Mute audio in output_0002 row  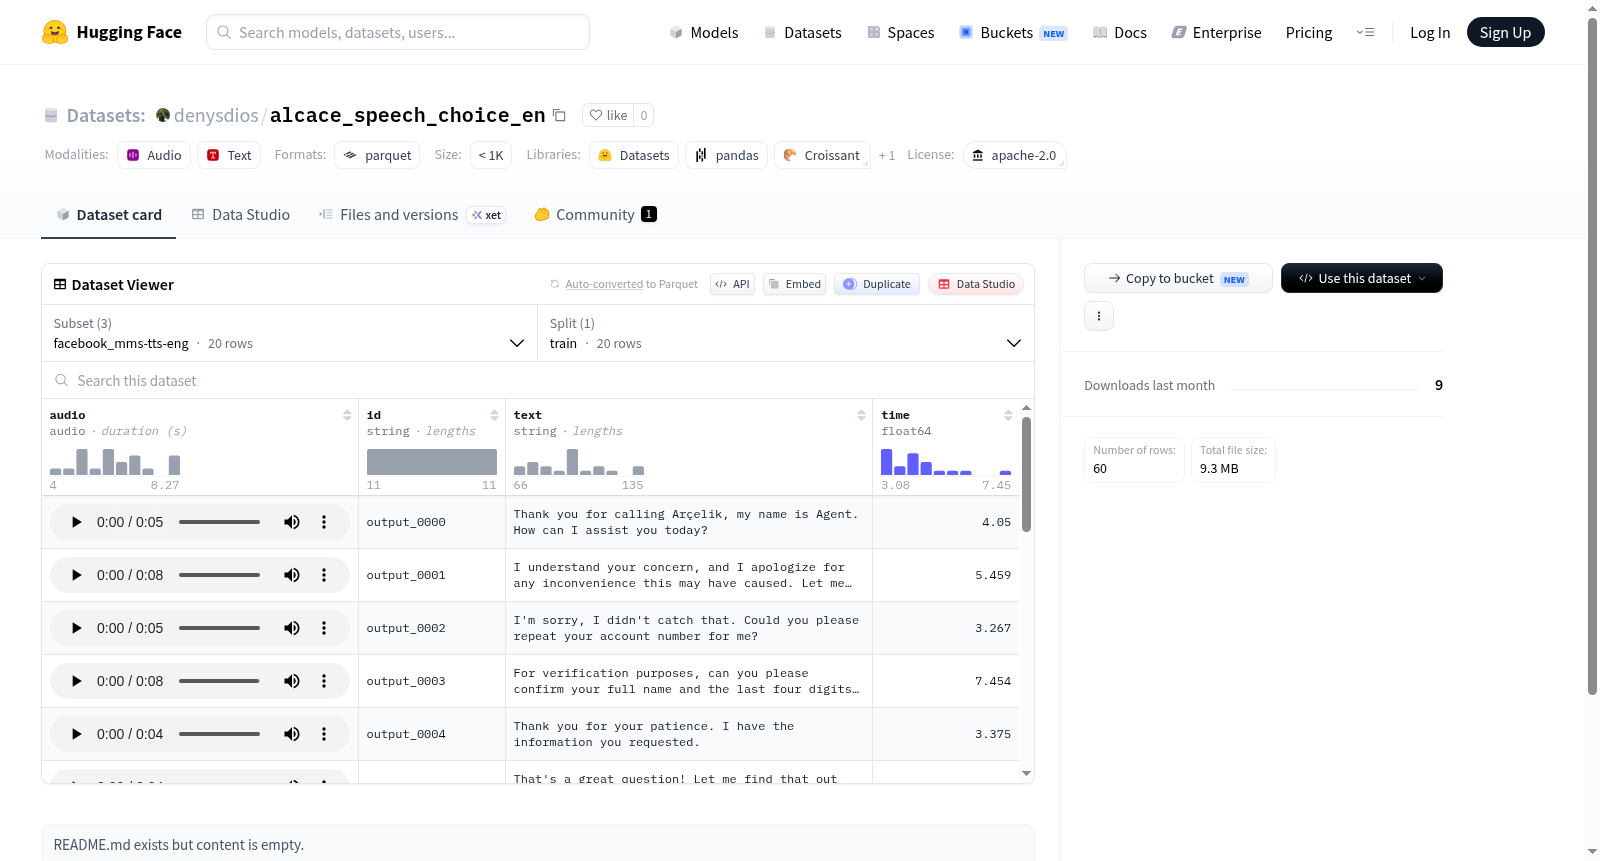point(292,628)
